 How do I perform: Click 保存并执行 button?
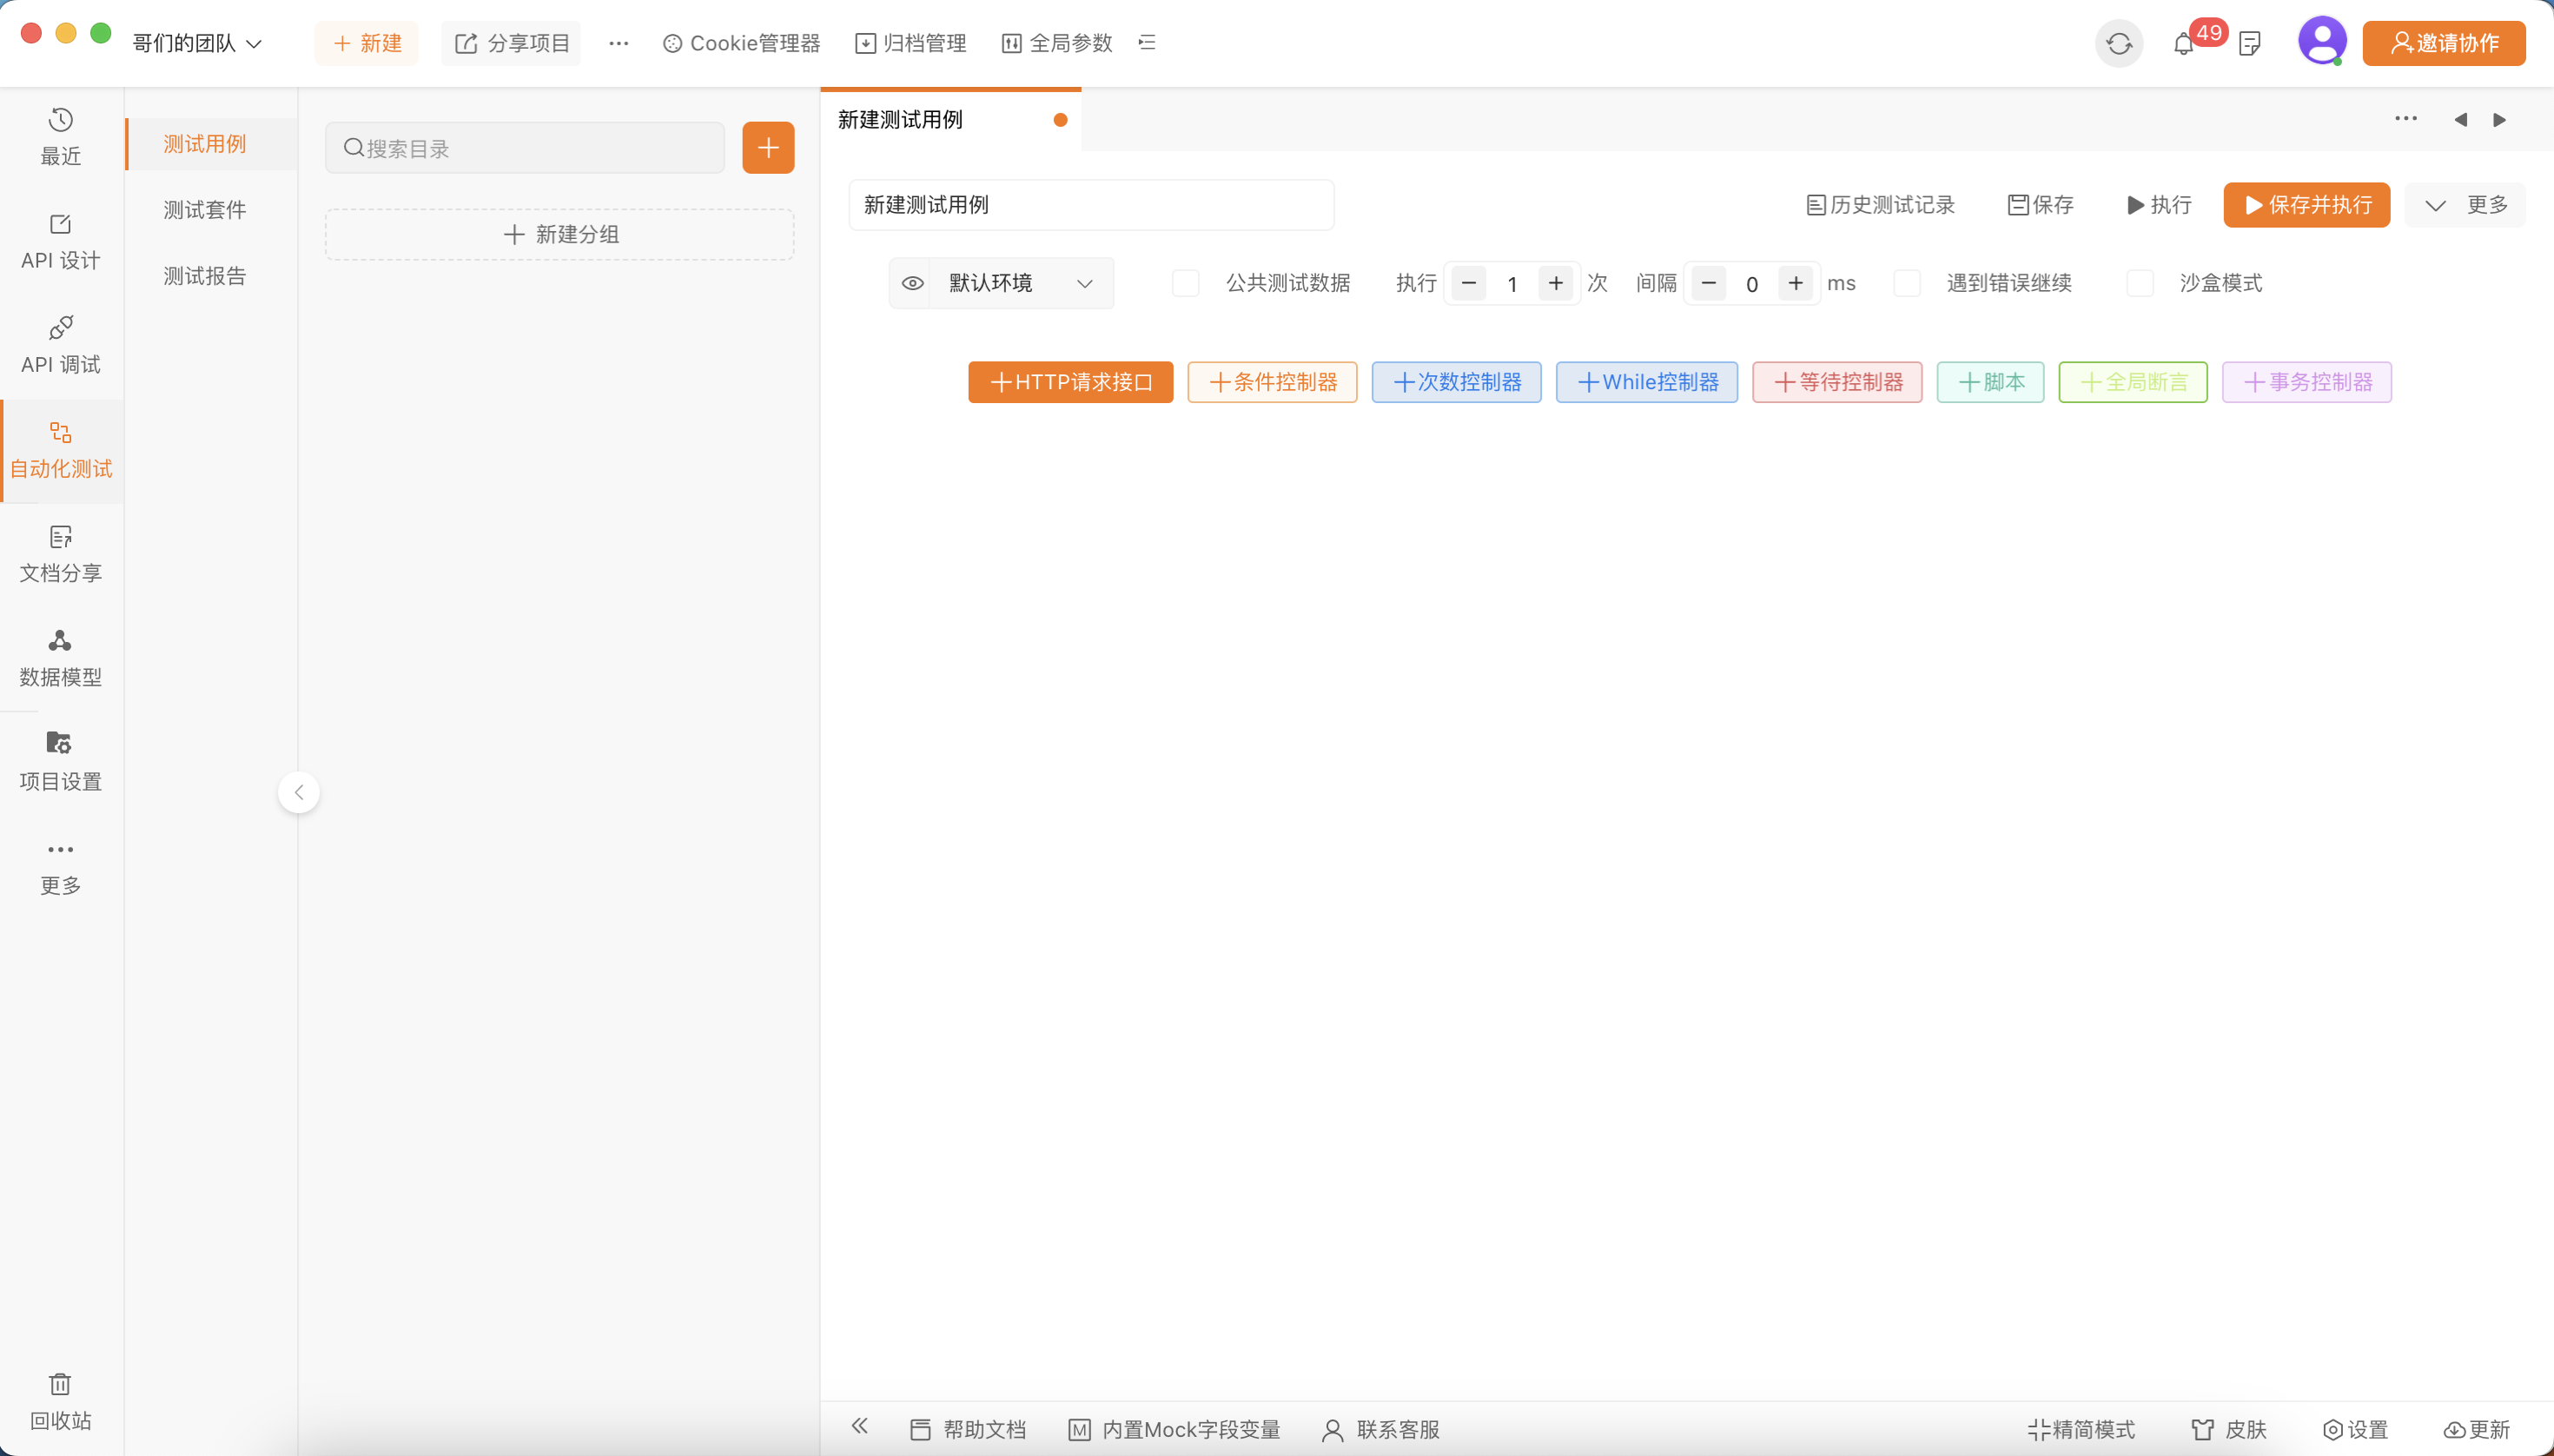click(x=2306, y=205)
